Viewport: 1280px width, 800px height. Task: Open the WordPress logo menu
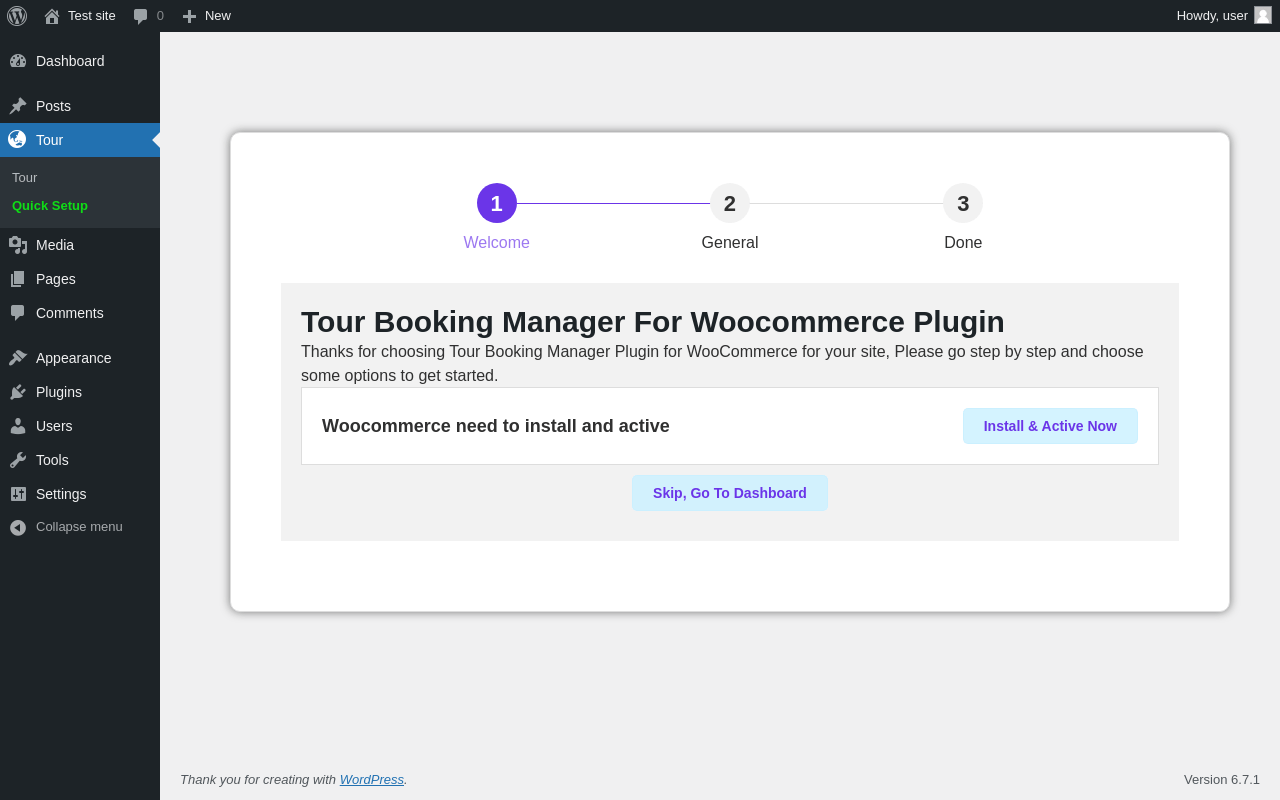(x=17, y=16)
